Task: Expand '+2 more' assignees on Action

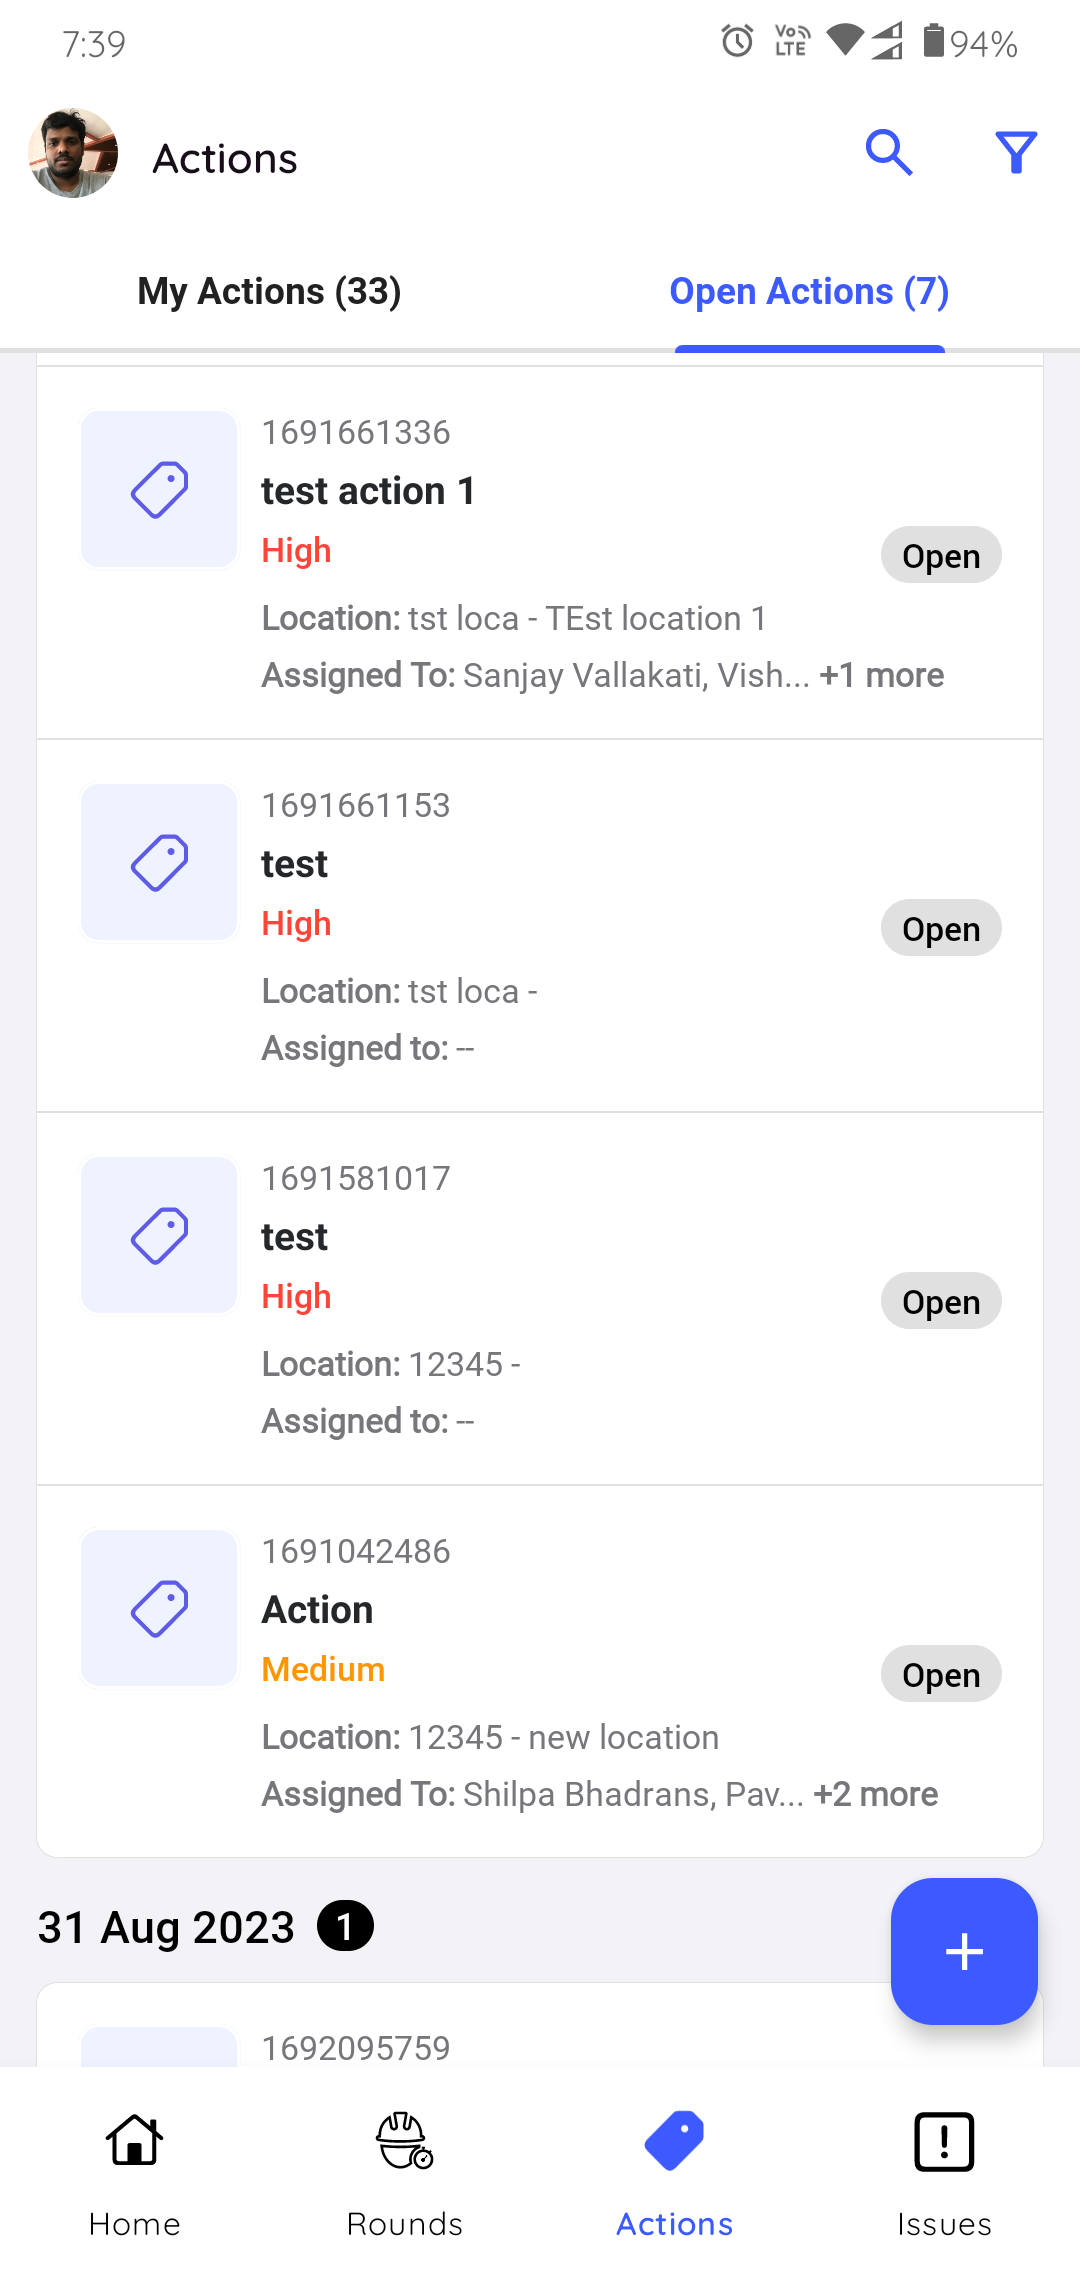Action: coord(876,1795)
